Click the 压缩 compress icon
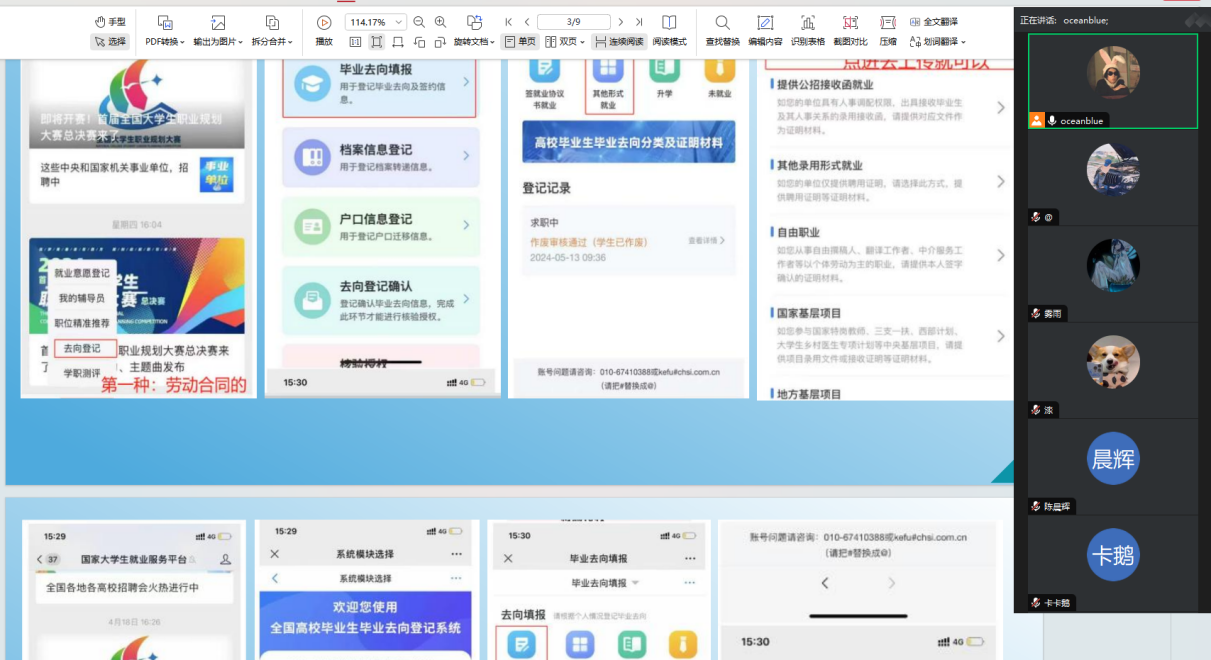Viewport: 1211px width, 660px height. [887, 23]
